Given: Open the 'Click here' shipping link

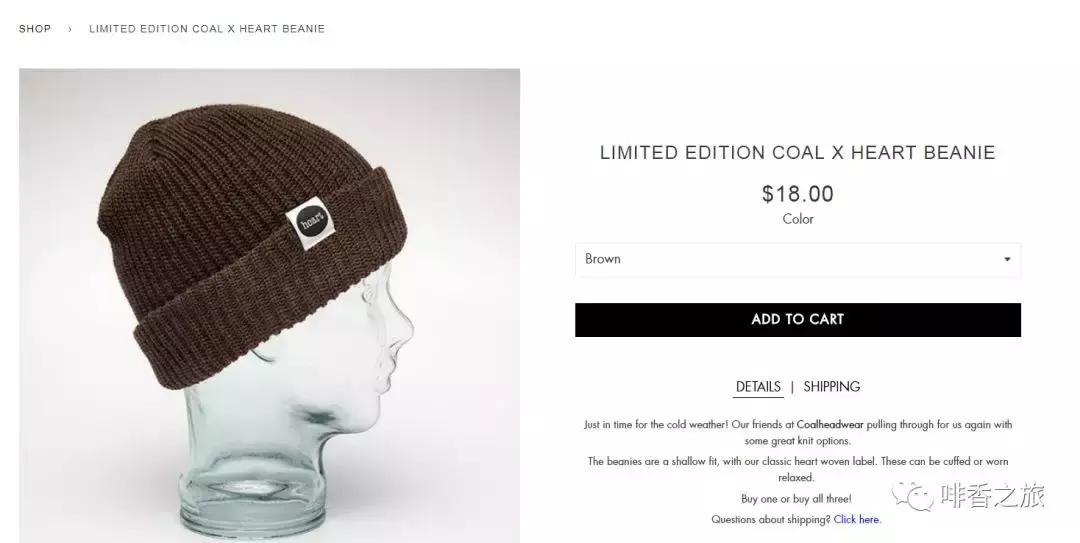Looking at the screenshot, I should [857, 520].
